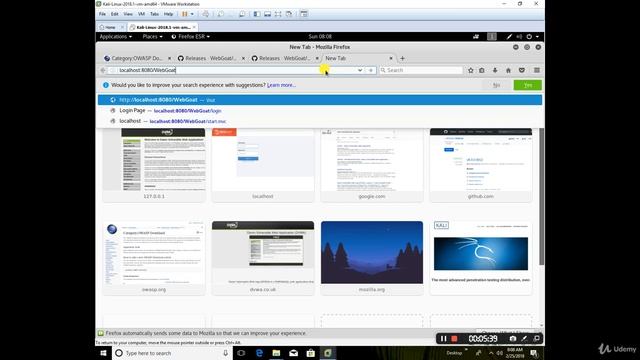Screen dimensions: 640x360
Task: Open Kali Applications menu
Action: pyautogui.click(x=116, y=36)
